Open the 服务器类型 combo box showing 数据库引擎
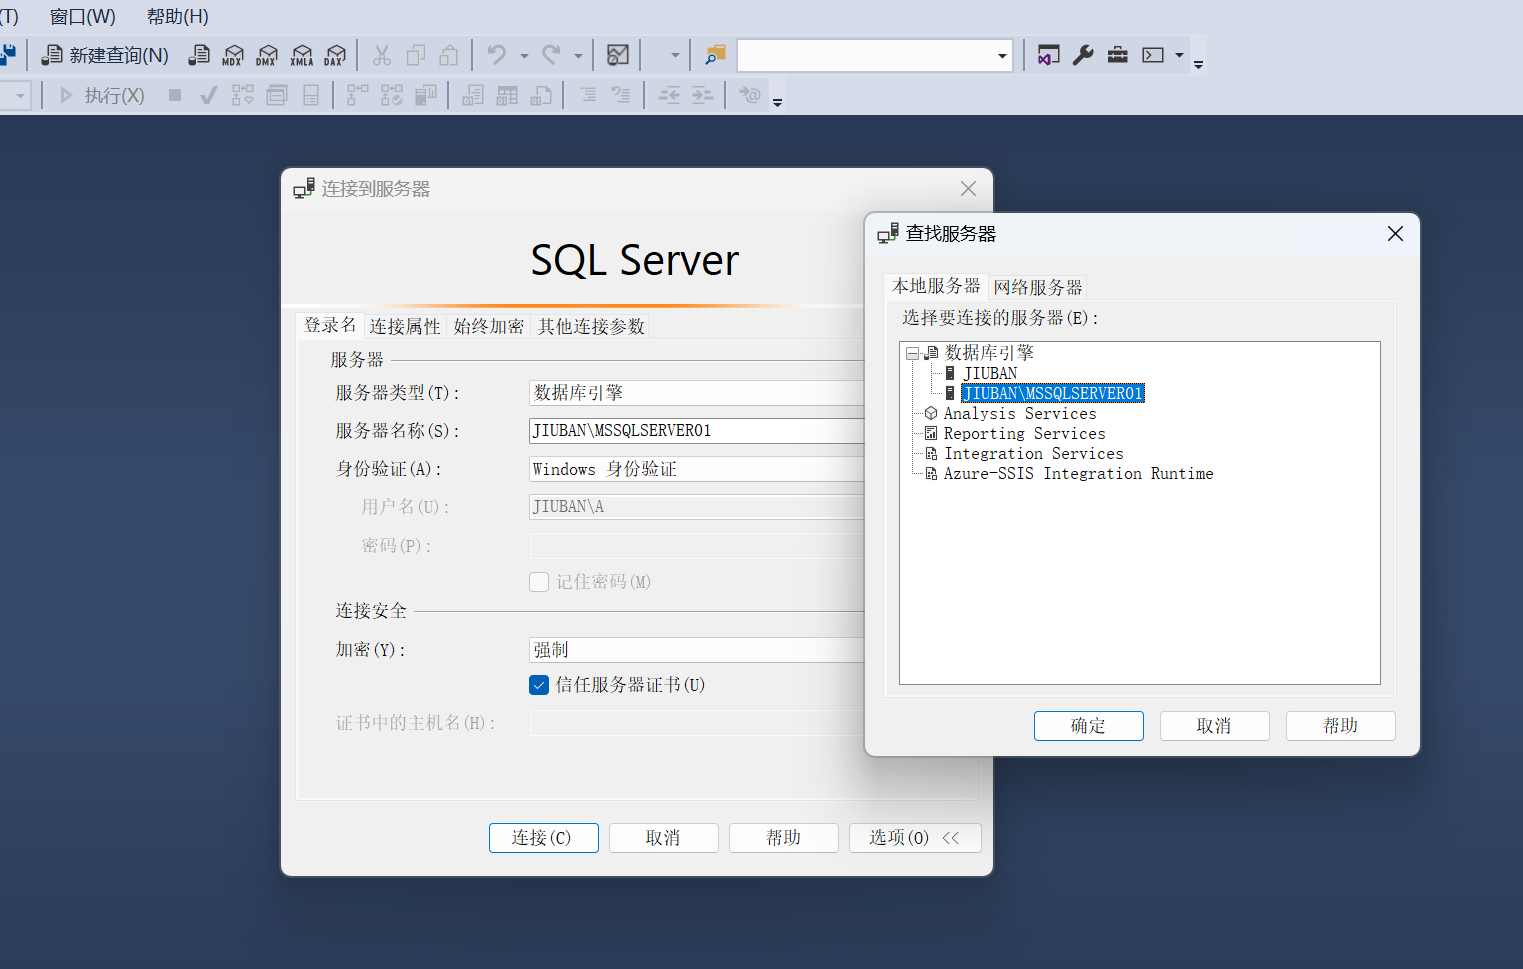1523x969 pixels. coord(696,393)
